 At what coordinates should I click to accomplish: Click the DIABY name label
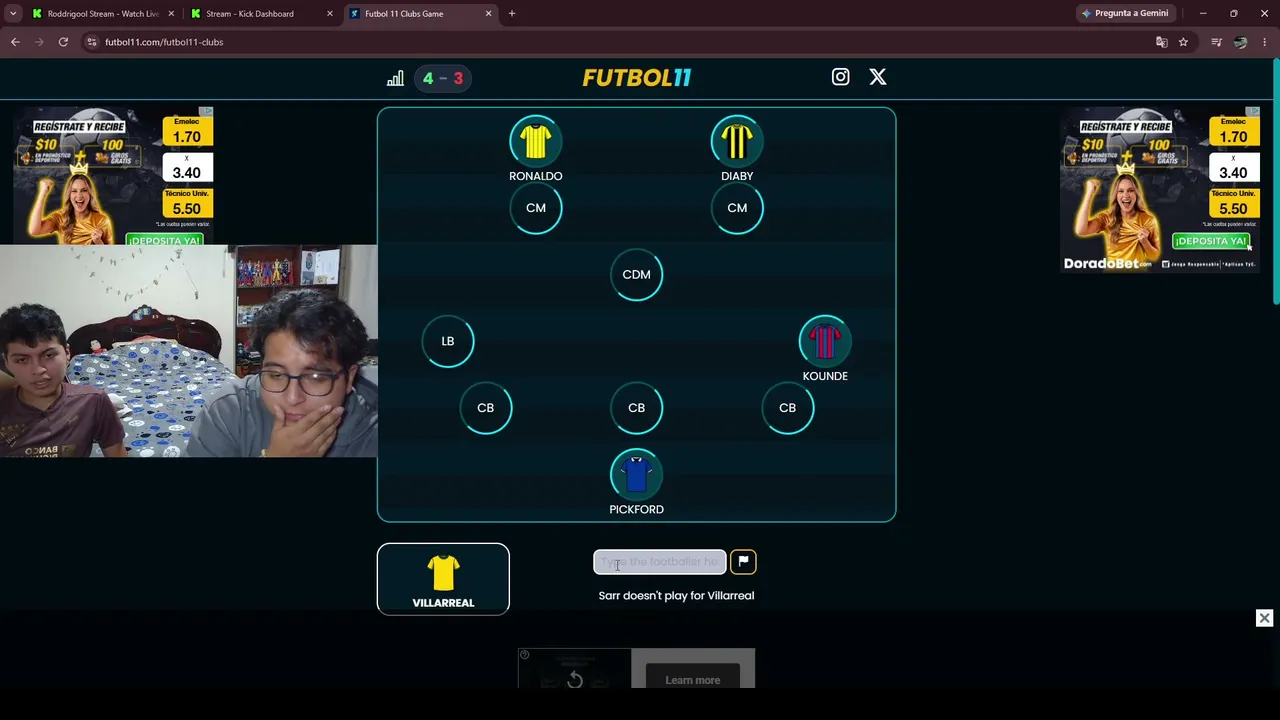click(737, 176)
